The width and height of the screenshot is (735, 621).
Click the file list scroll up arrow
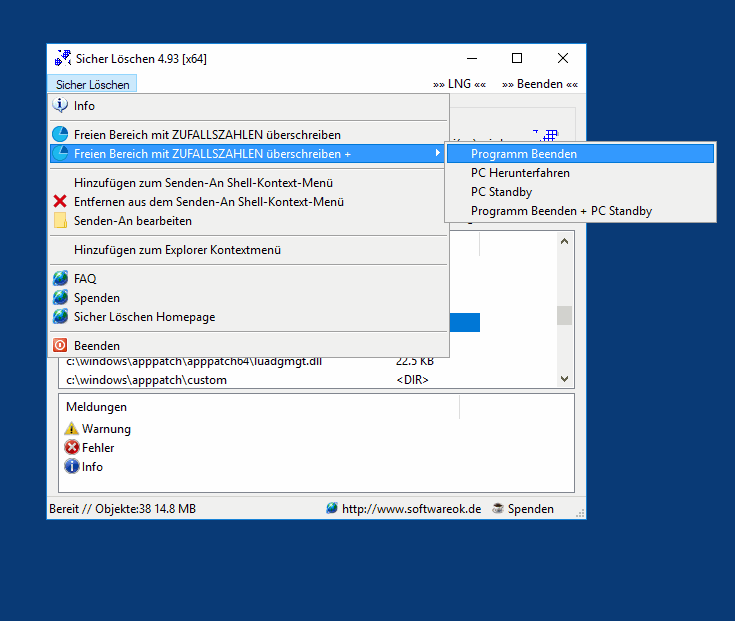point(564,241)
